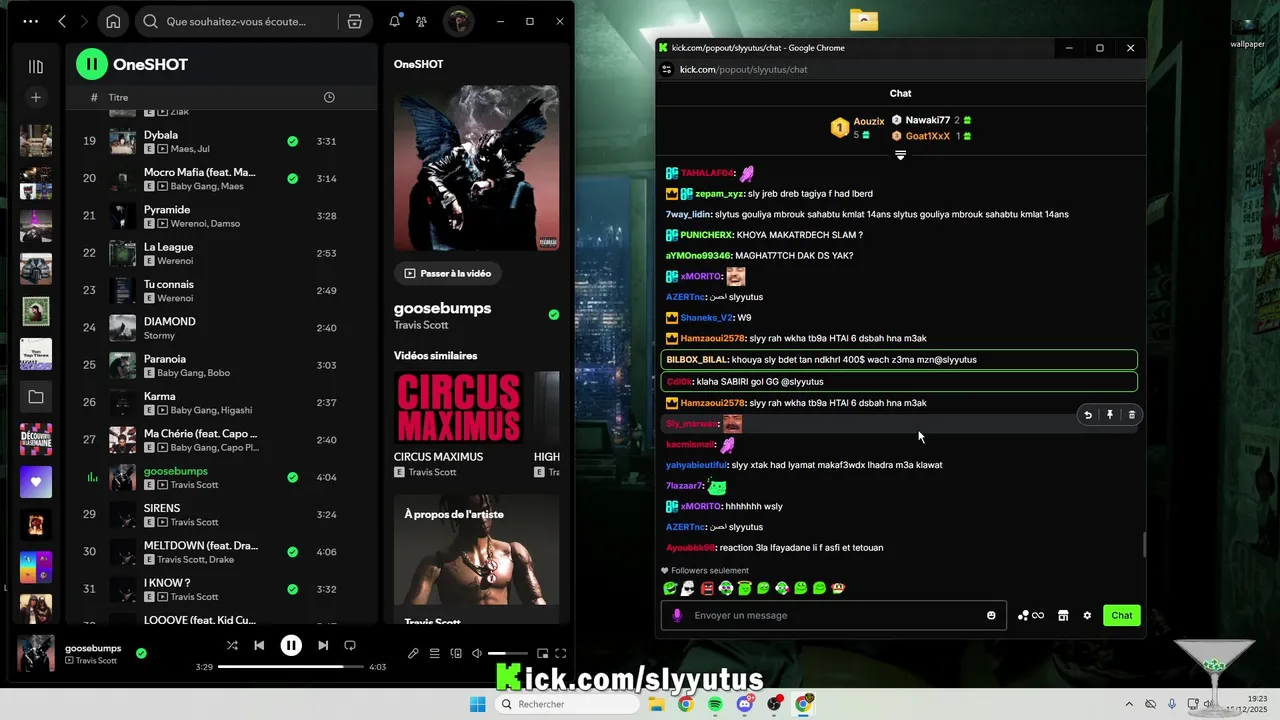Select track 24 DIAMOND
The image size is (1280, 720).
click(x=221, y=328)
